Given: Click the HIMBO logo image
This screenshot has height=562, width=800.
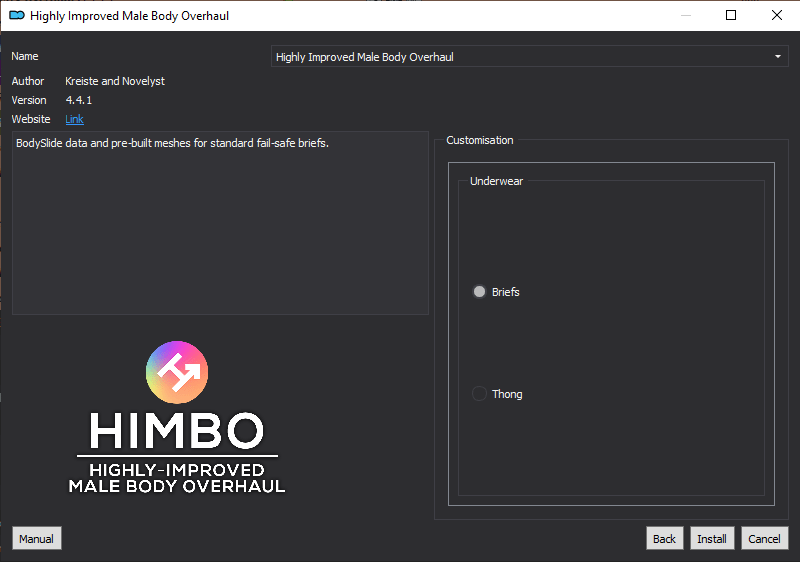Looking at the screenshot, I should (177, 417).
